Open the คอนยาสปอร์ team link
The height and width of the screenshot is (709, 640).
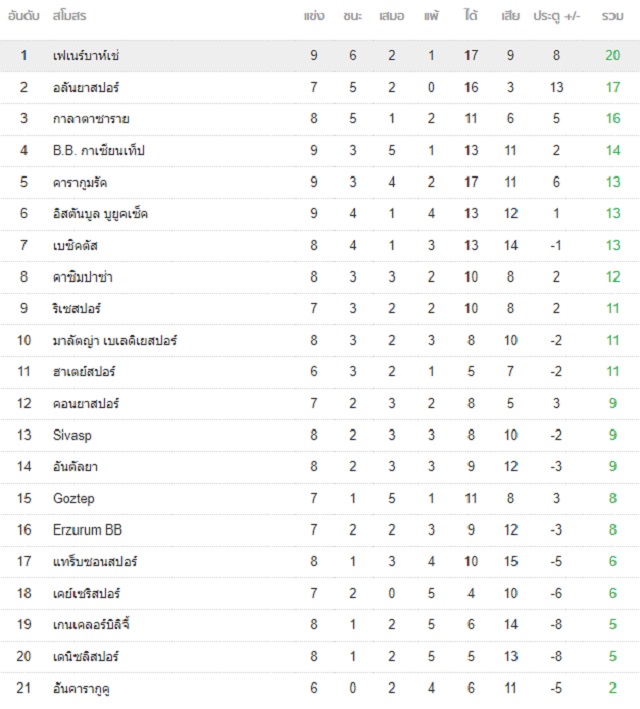tap(86, 403)
